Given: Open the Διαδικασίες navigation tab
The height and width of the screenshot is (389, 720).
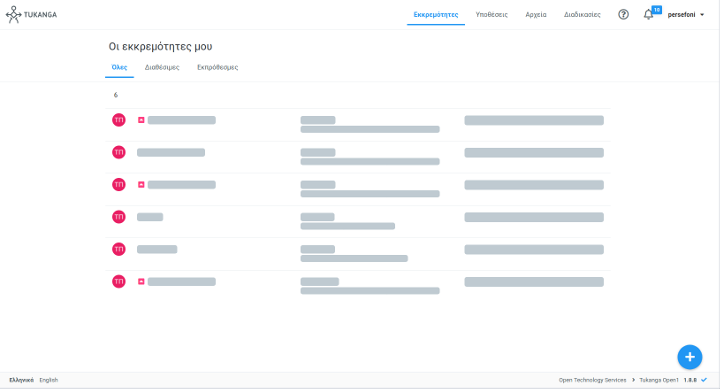Looking at the screenshot, I should [x=582, y=15].
